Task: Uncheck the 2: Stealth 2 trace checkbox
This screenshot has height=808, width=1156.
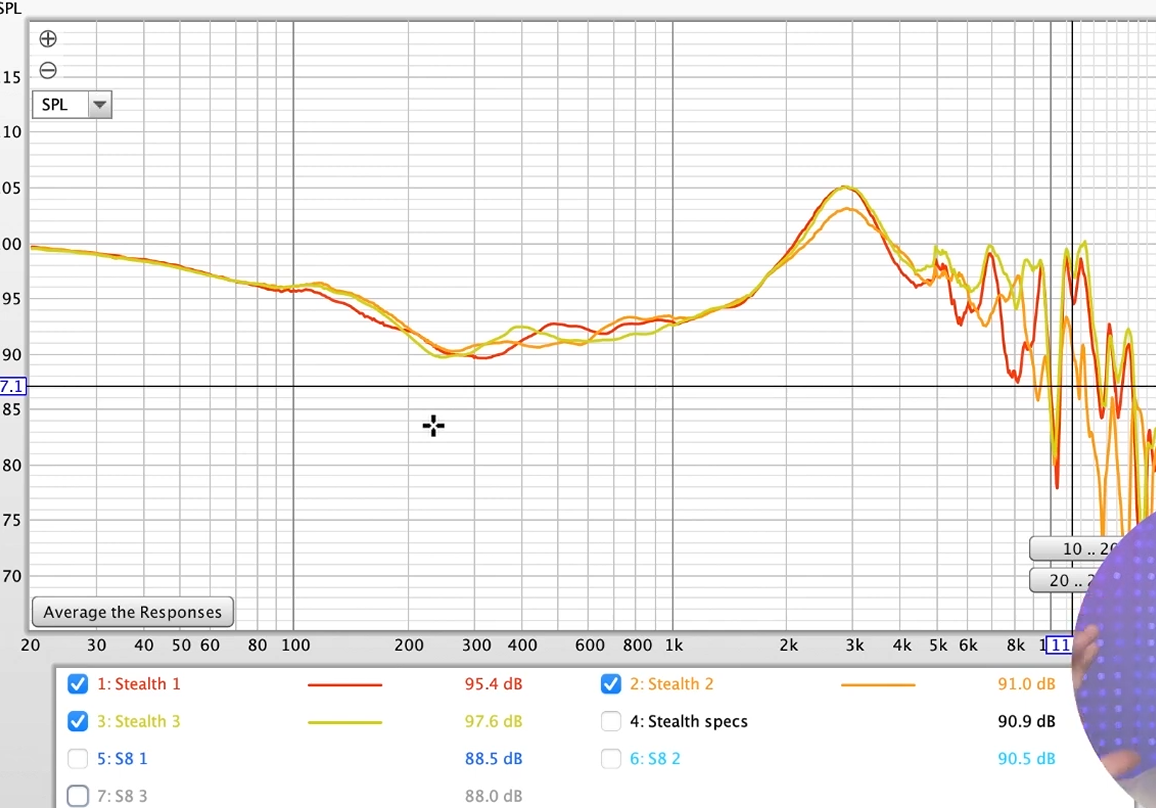Action: coord(610,684)
